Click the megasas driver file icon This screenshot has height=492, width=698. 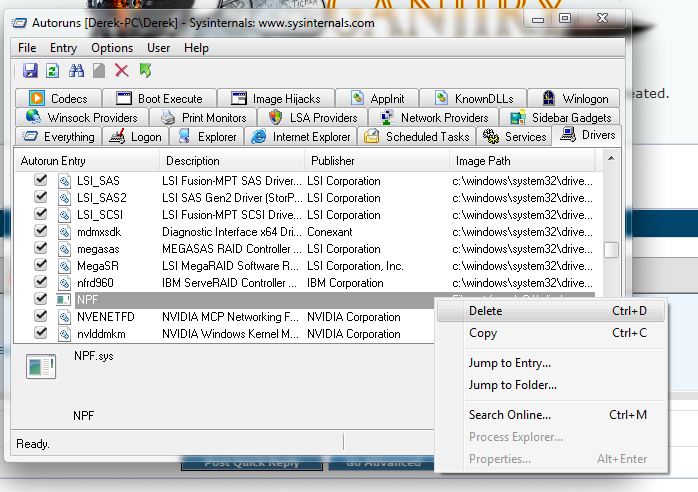click(x=64, y=248)
